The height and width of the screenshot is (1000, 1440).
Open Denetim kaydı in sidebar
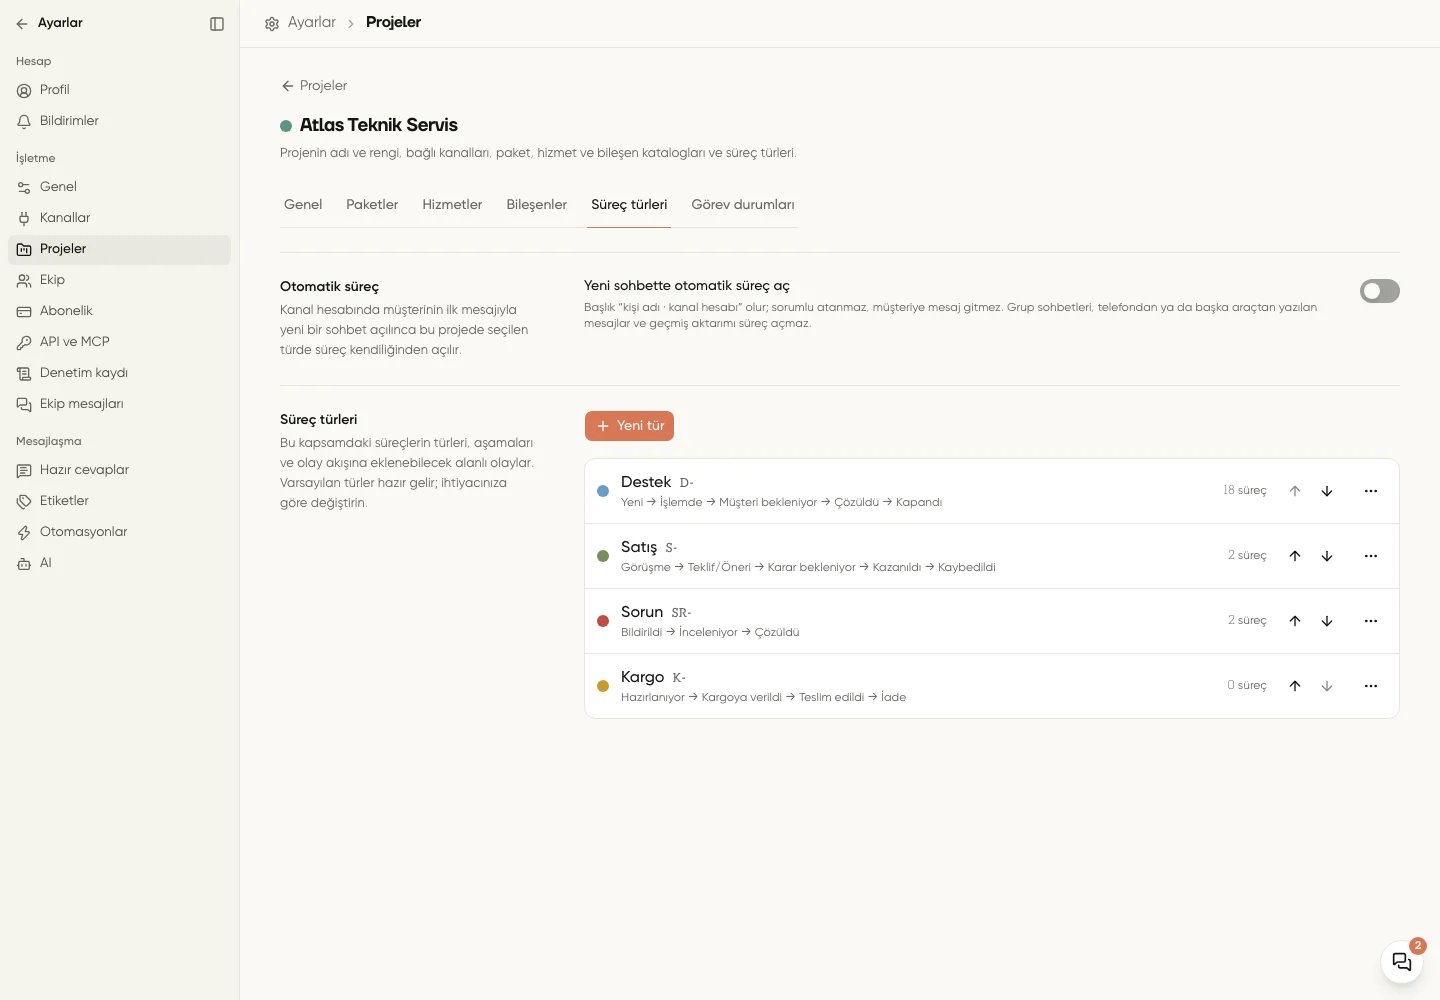[119, 373]
